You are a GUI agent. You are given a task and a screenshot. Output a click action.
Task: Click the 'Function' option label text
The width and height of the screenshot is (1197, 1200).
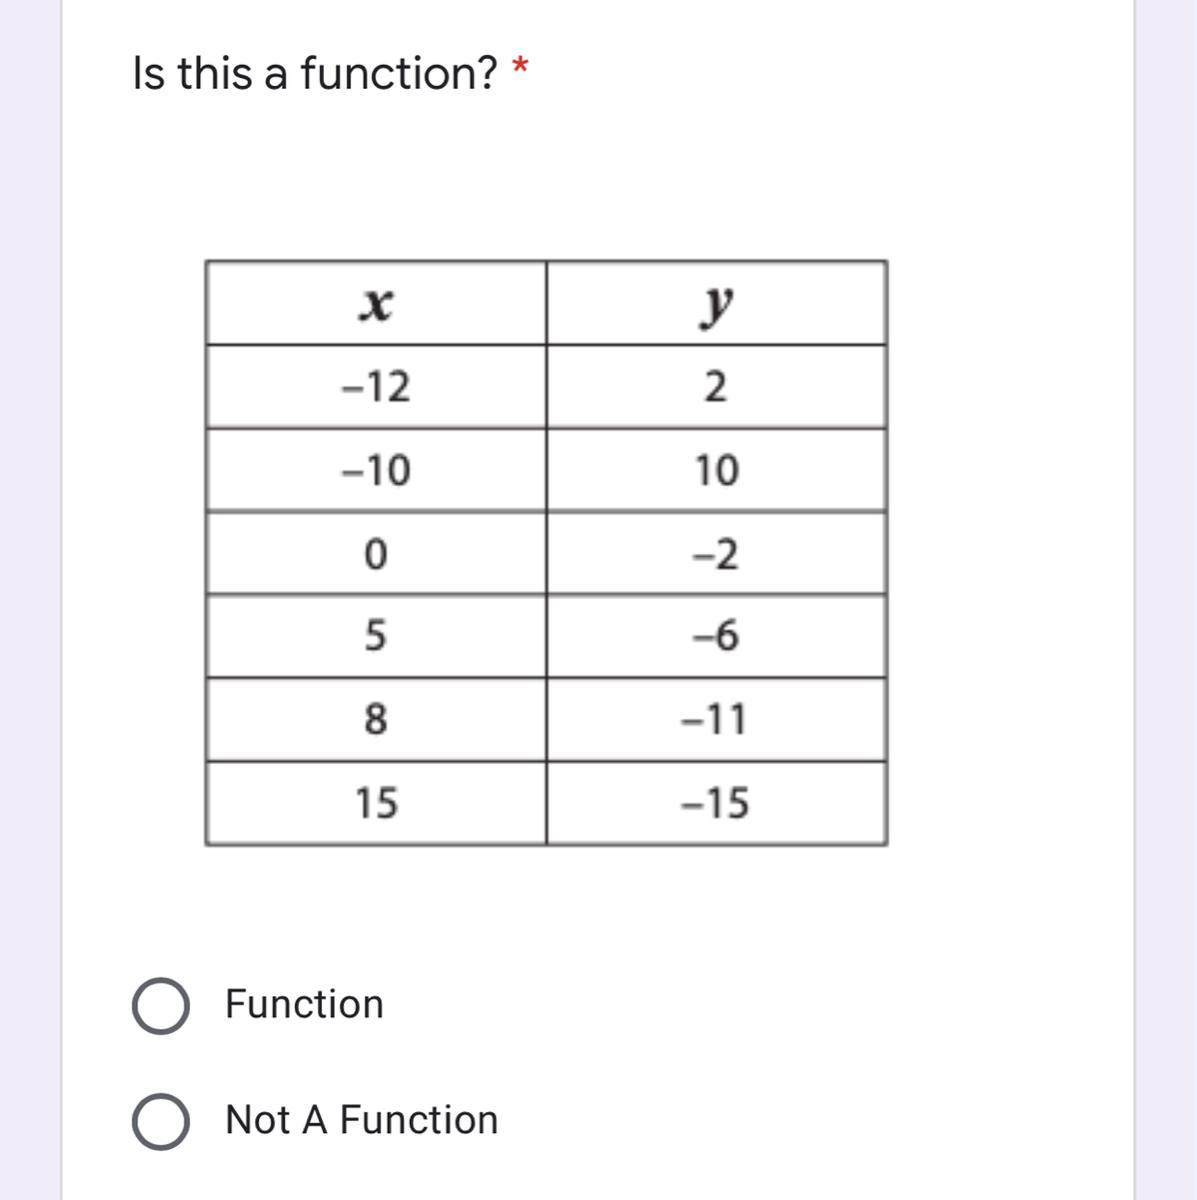point(304,1004)
